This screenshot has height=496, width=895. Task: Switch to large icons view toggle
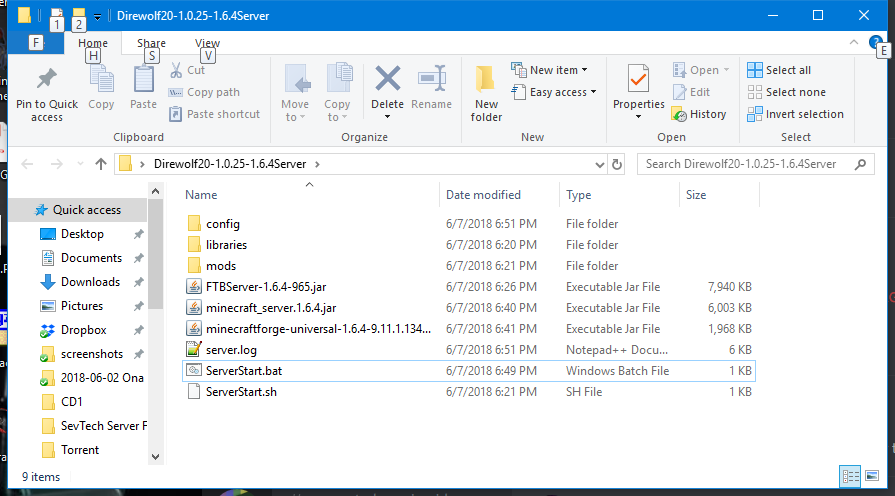(870, 477)
